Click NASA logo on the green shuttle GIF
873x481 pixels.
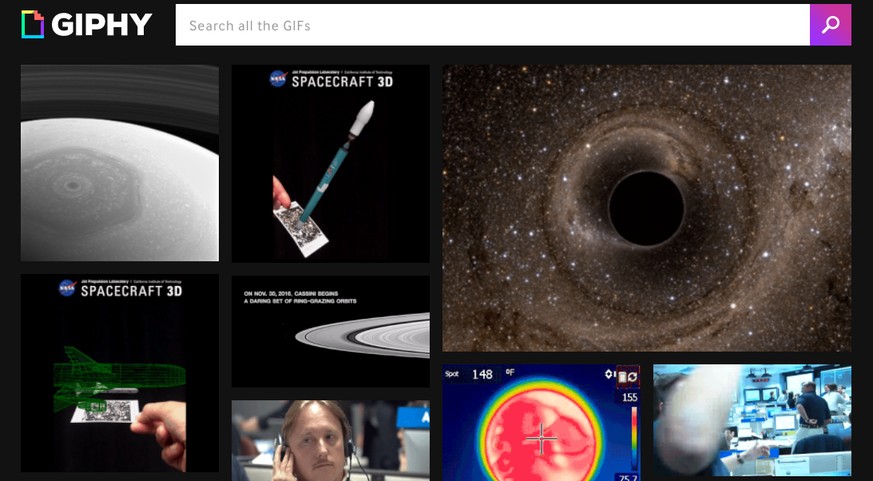[67, 288]
